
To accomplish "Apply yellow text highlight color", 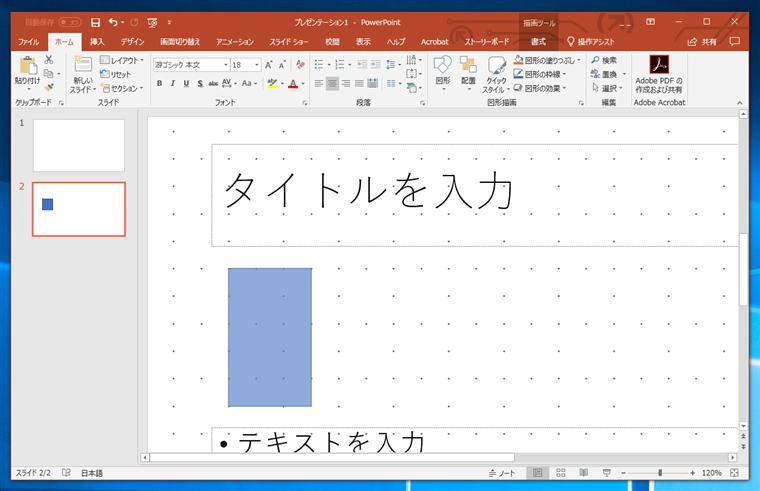I will click(272, 83).
